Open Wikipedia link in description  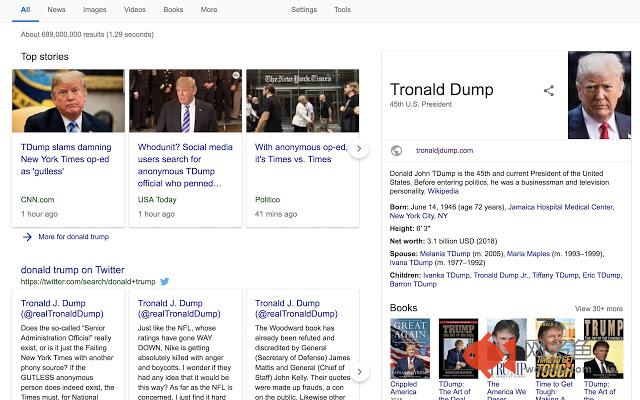coord(443,191)
